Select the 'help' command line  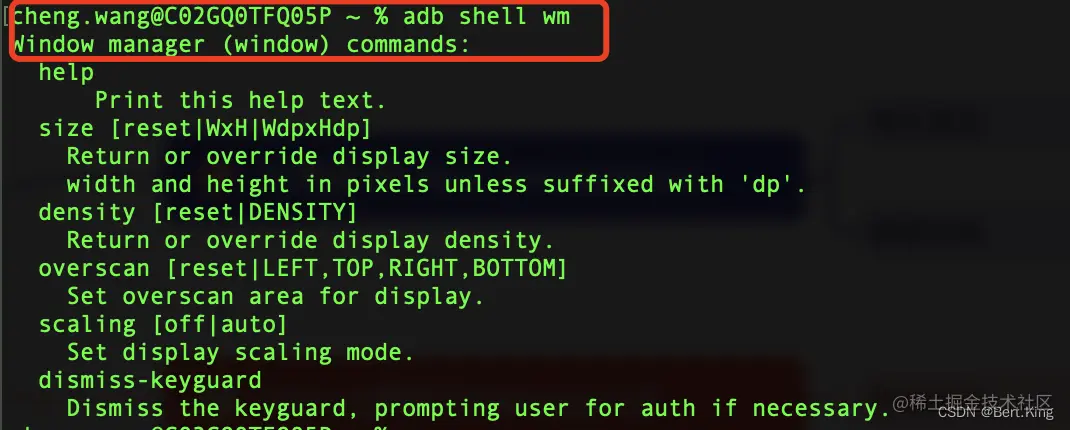click(x=66, y=72)
